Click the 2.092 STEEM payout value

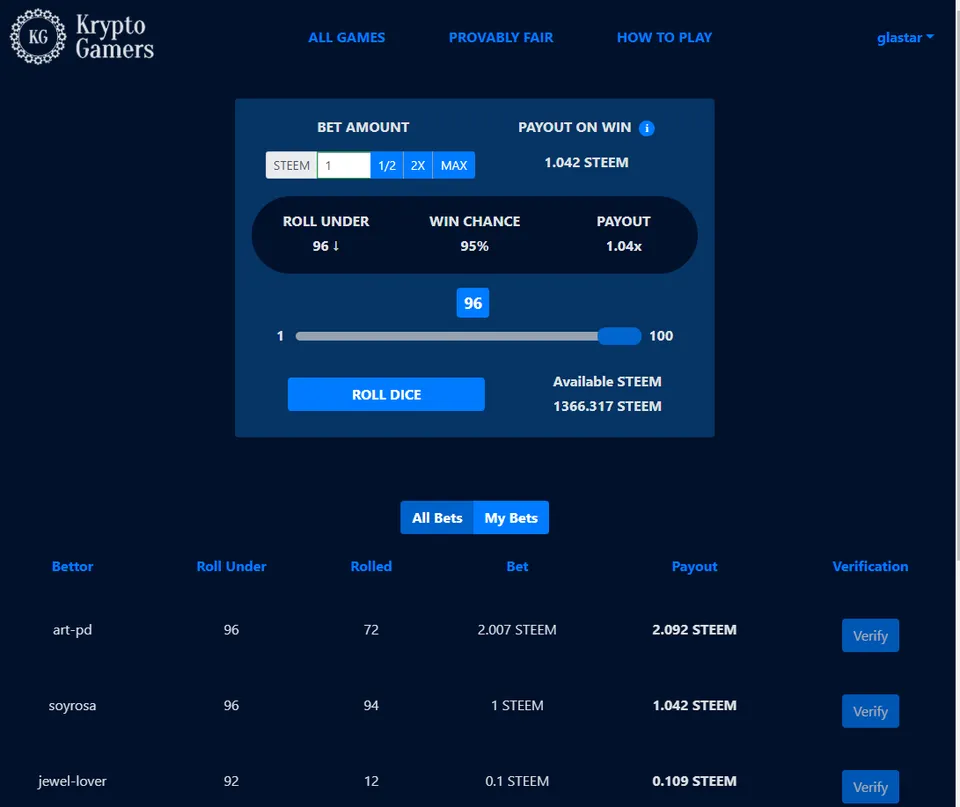[x=694, y=629]
